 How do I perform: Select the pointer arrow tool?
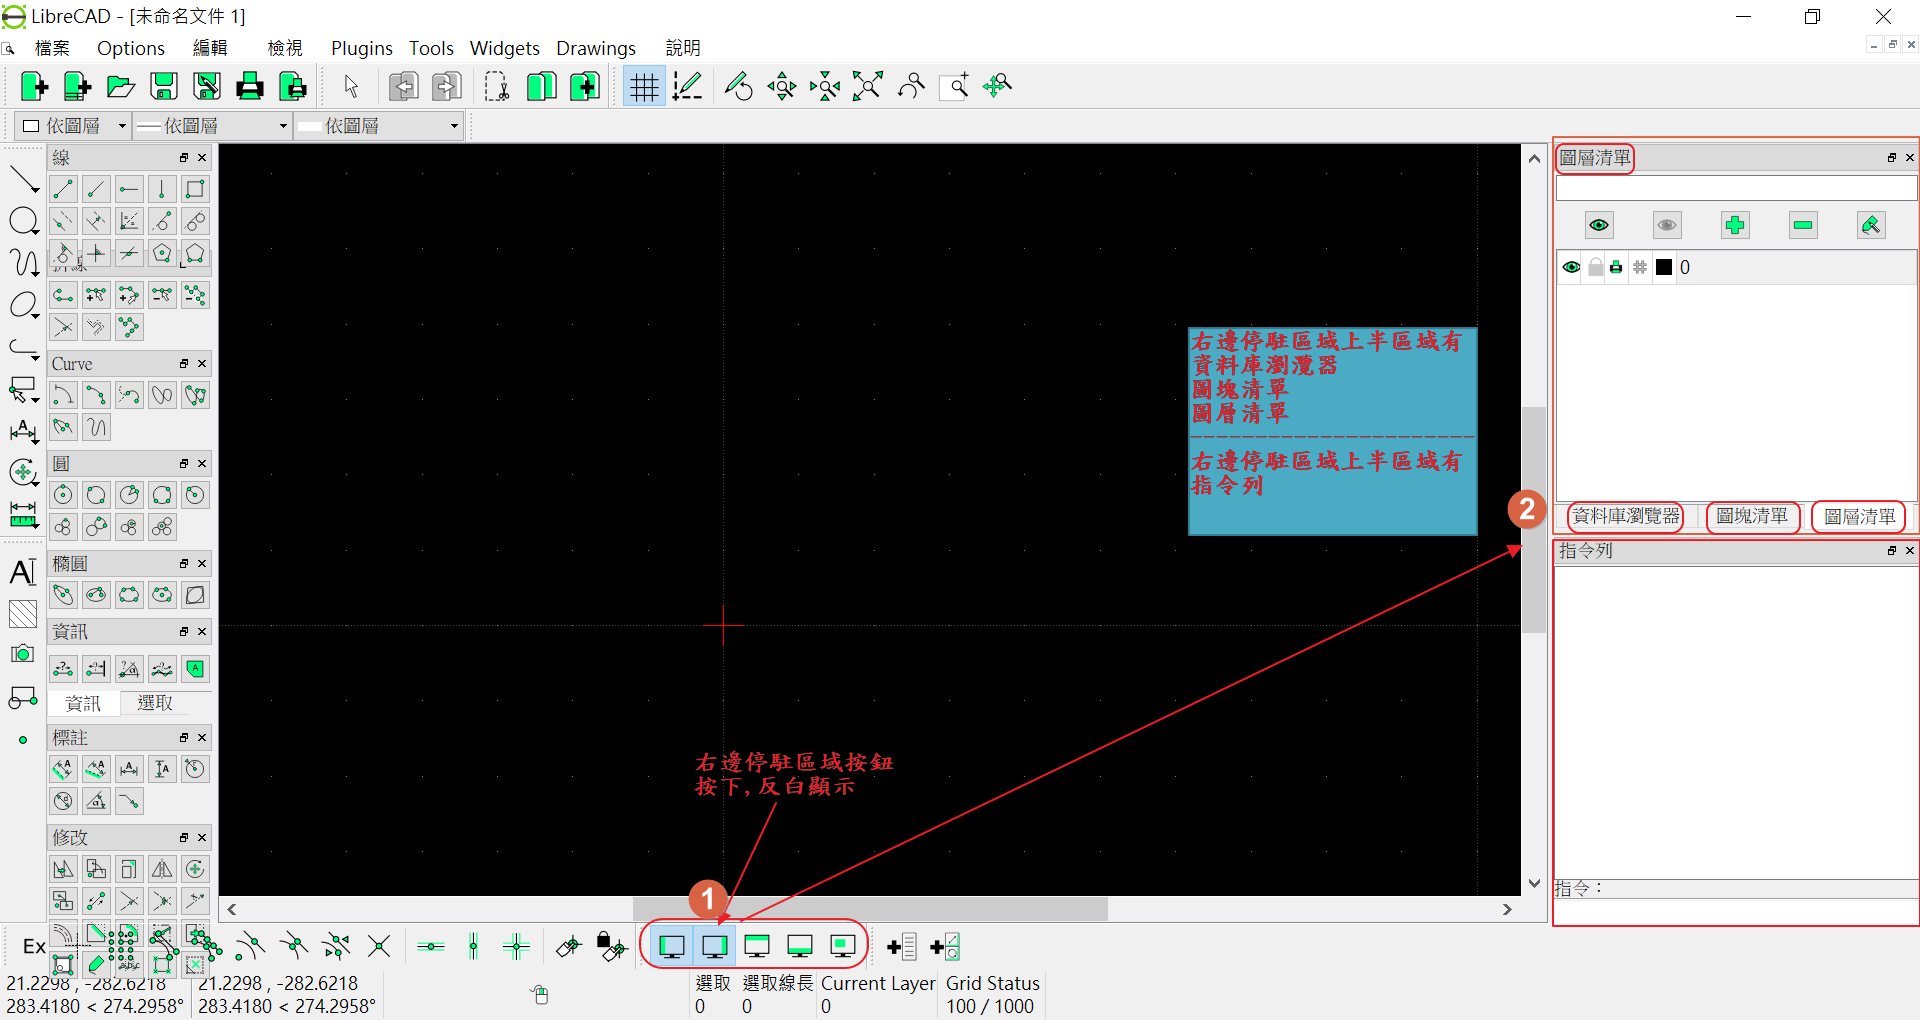(x=351, y=87)
